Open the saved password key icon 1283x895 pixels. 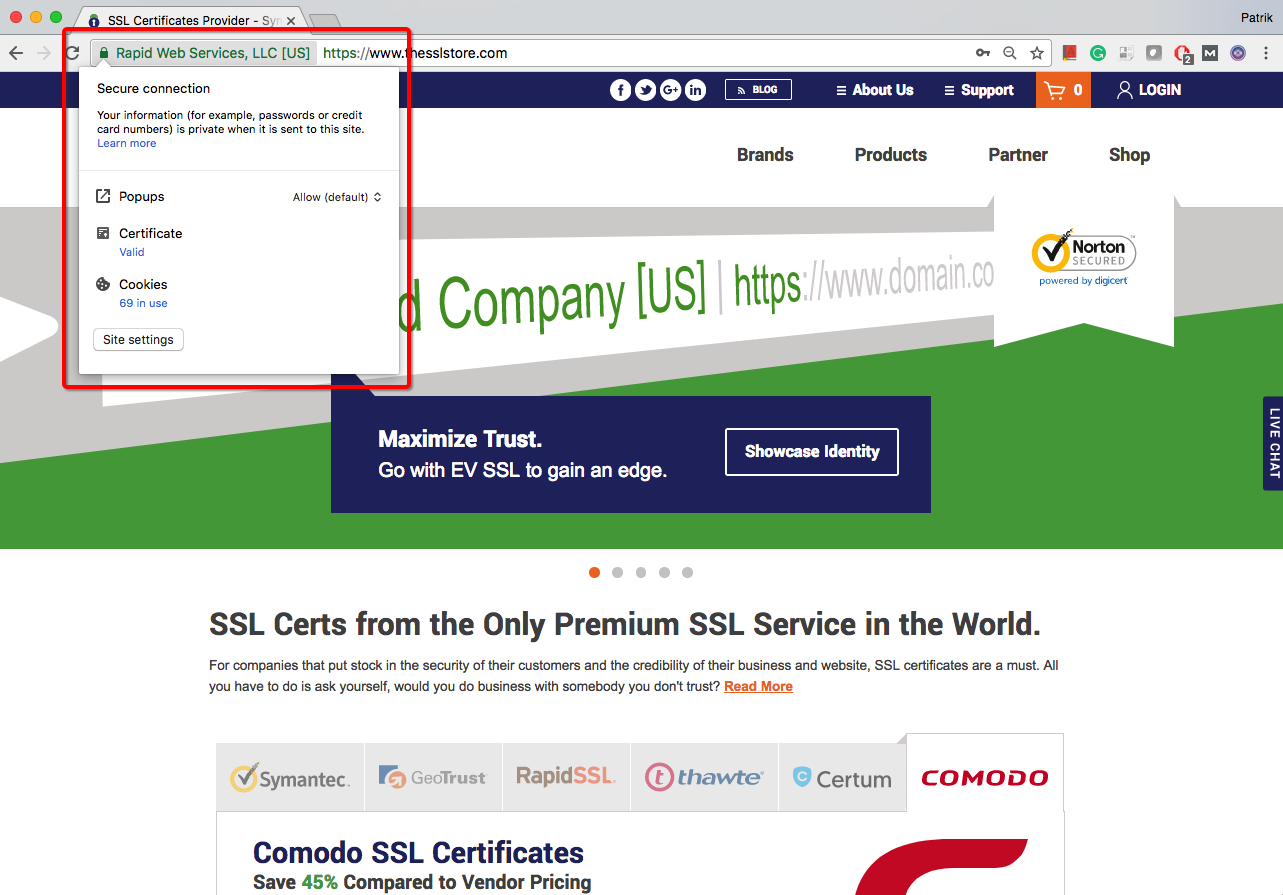[x=983, y=53]
